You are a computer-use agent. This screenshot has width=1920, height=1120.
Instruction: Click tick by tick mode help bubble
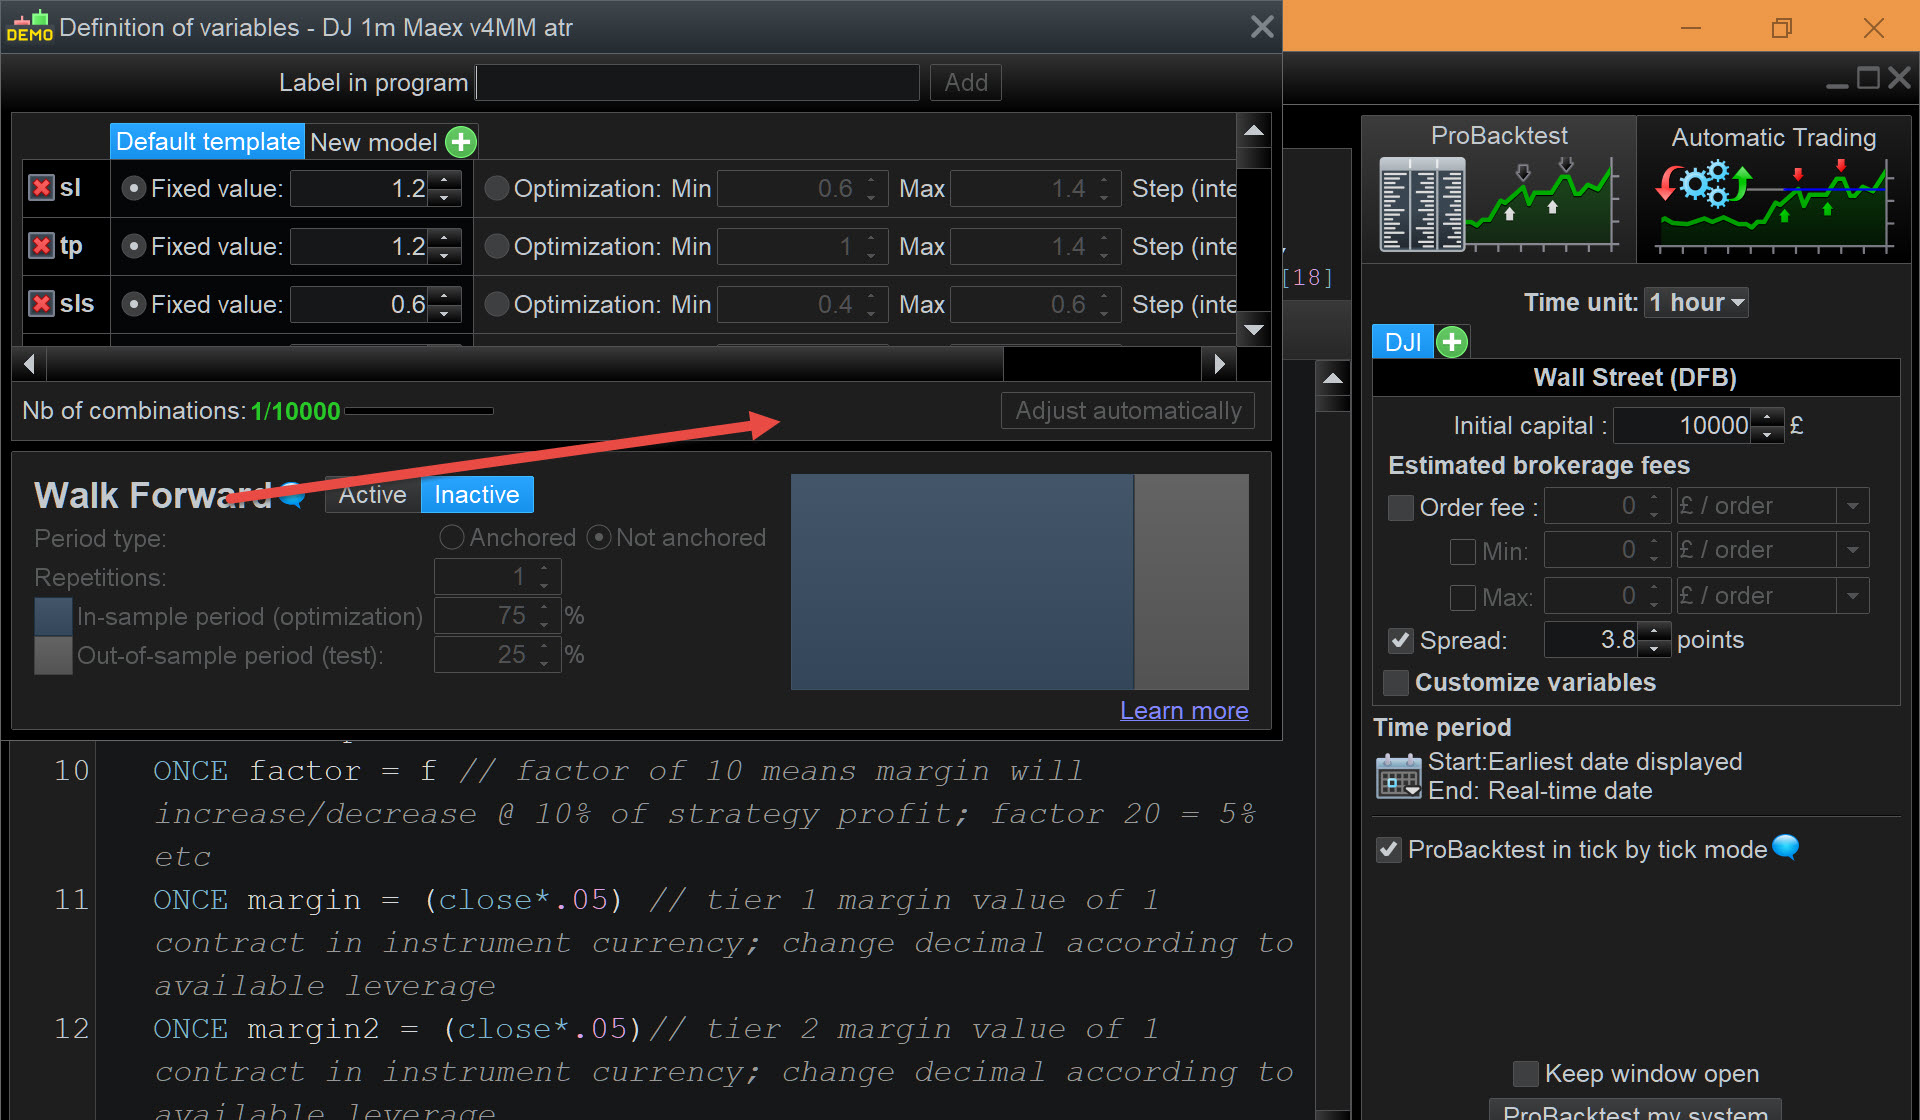click(1785, 847)
